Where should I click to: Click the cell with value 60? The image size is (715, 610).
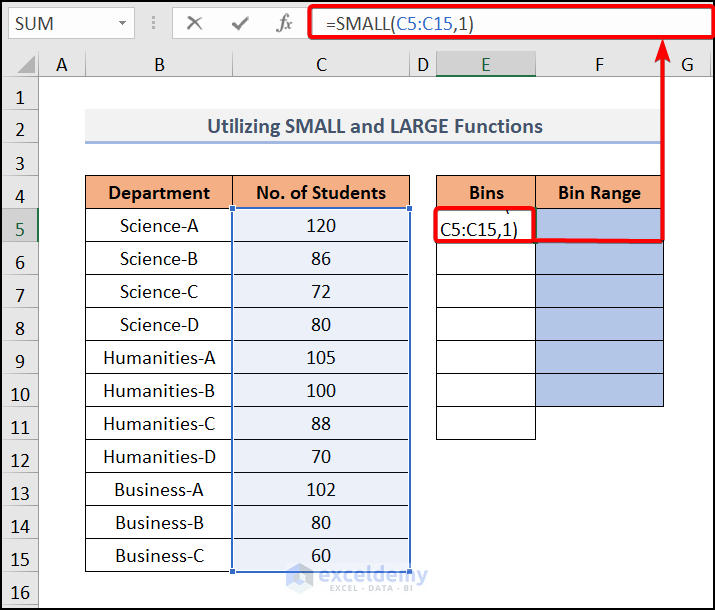tap(321, 555)
